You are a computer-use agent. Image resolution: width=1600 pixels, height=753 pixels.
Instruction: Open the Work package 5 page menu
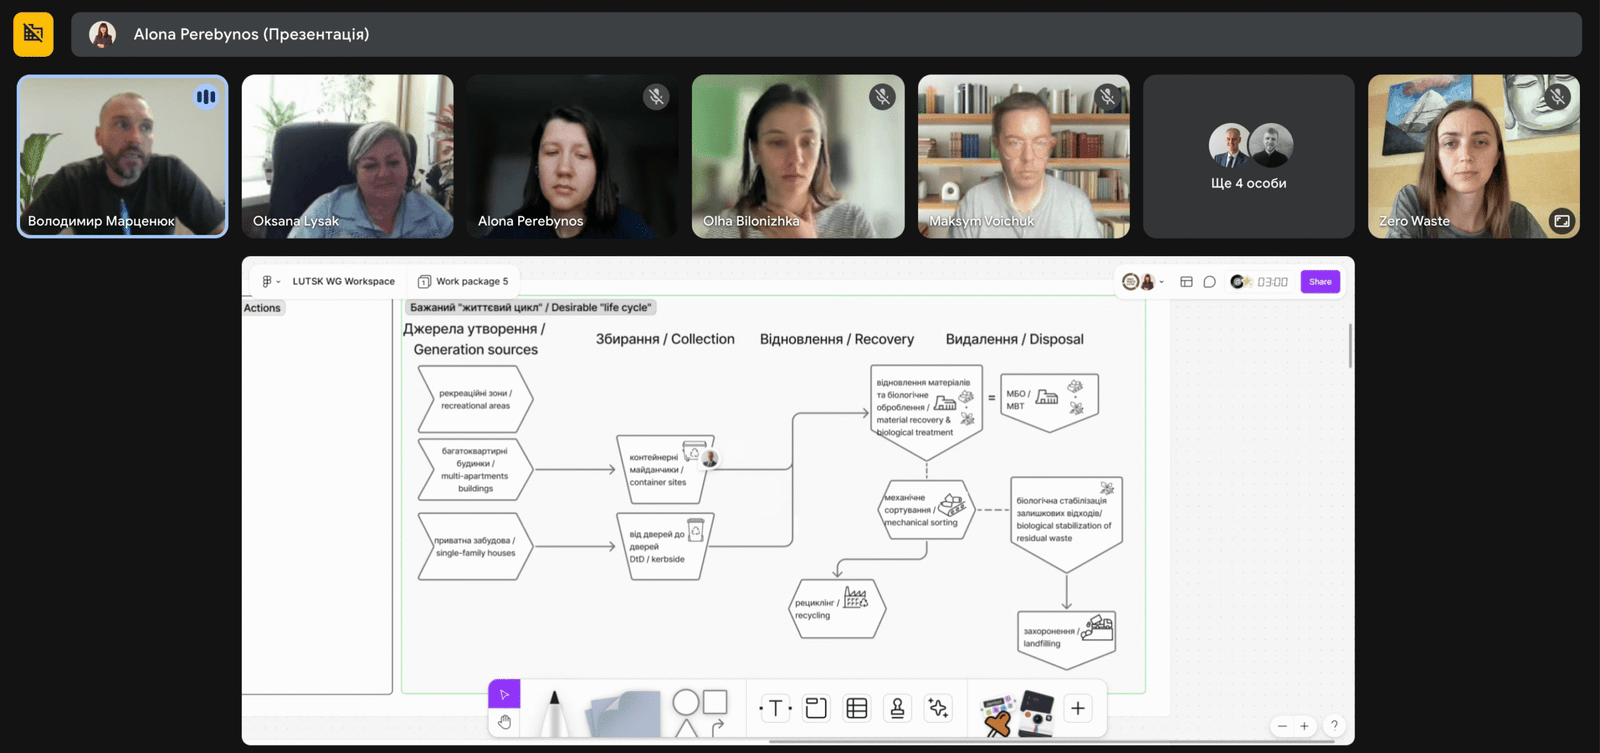[x=464, y=282]
